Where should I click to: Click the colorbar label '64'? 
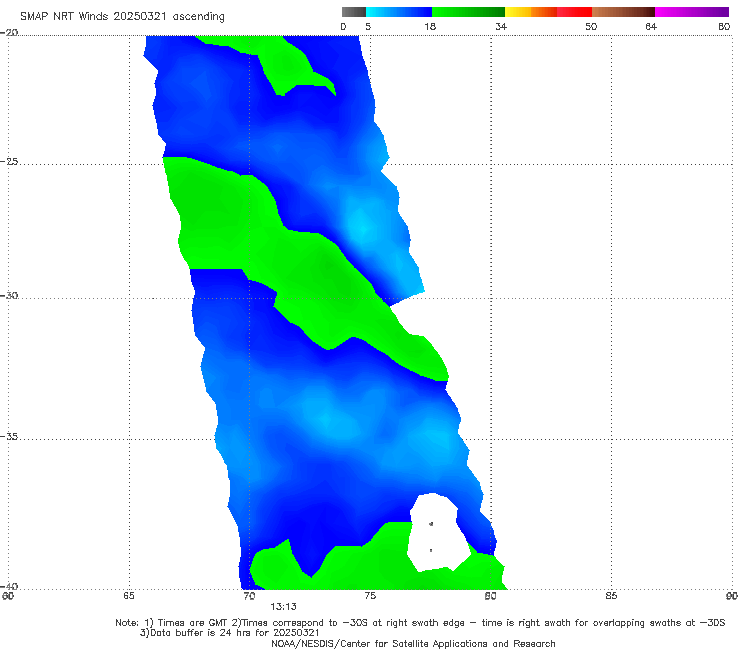coord(651,26)
